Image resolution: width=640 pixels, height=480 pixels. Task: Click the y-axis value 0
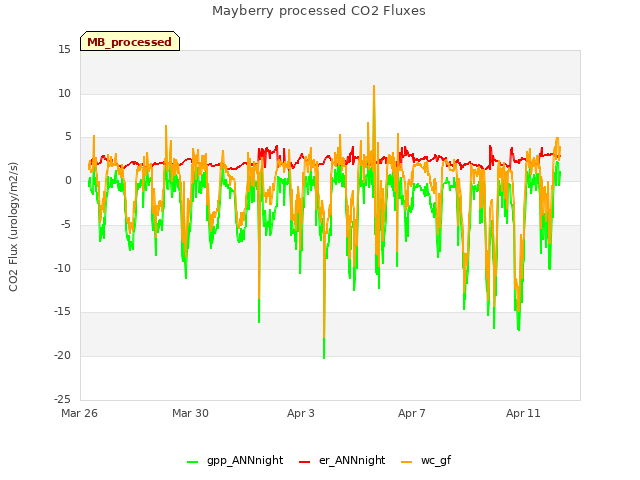(x=68, y=180)
